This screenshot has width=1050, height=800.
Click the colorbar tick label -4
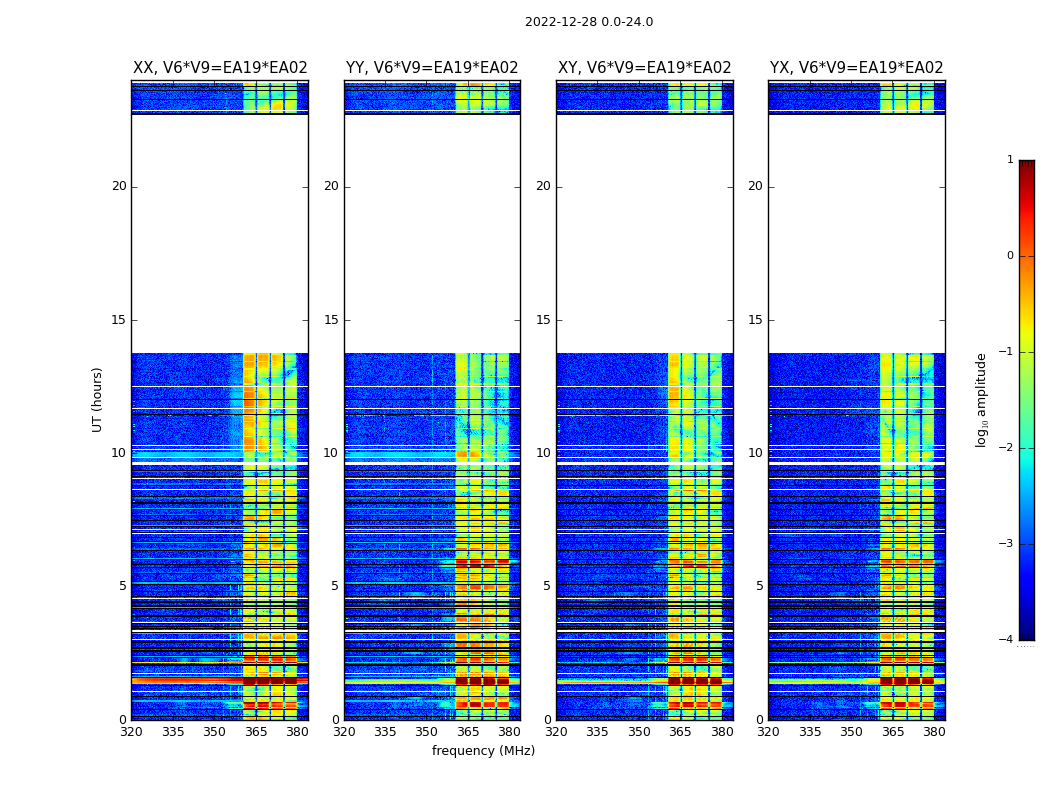1006,640
